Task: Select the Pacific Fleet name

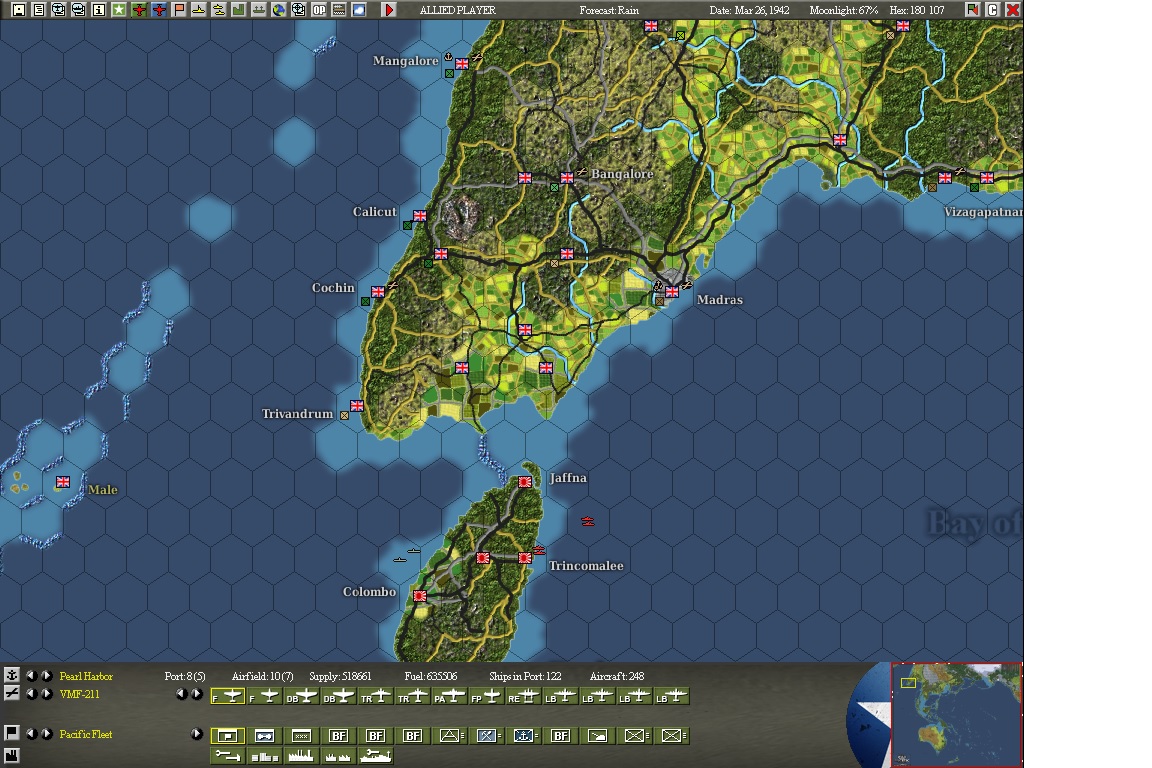Action: (x=86, y=733)
